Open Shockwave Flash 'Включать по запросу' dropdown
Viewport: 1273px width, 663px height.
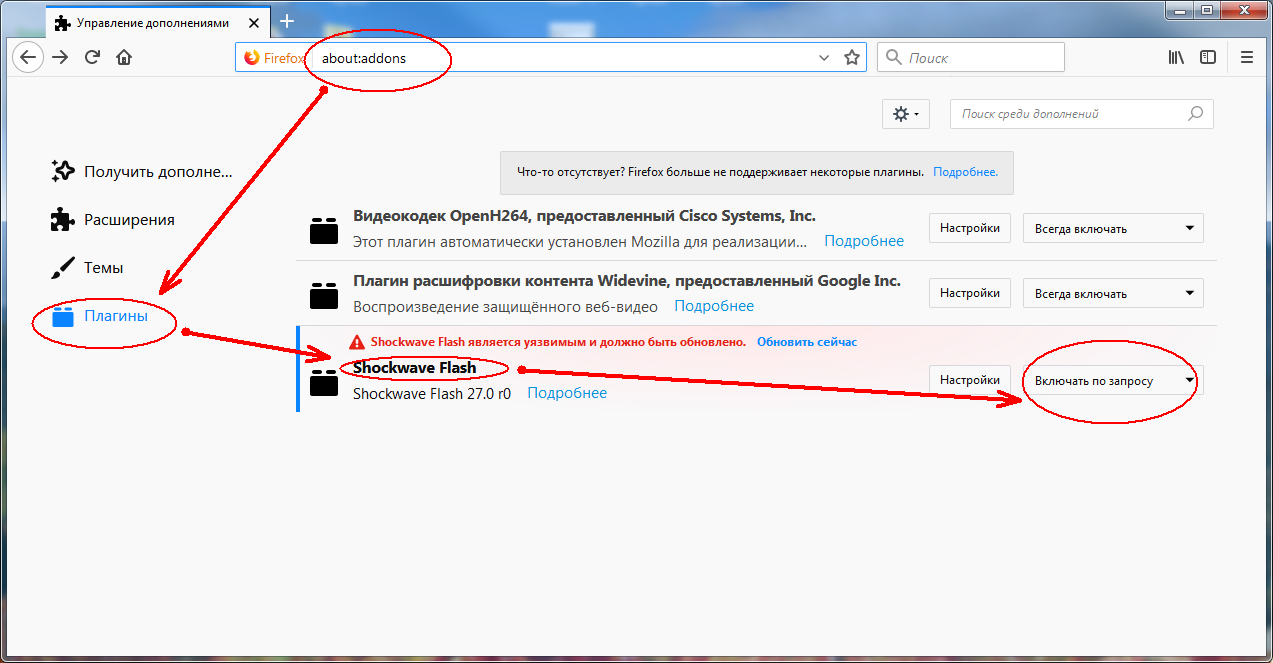coord(1113,381)
